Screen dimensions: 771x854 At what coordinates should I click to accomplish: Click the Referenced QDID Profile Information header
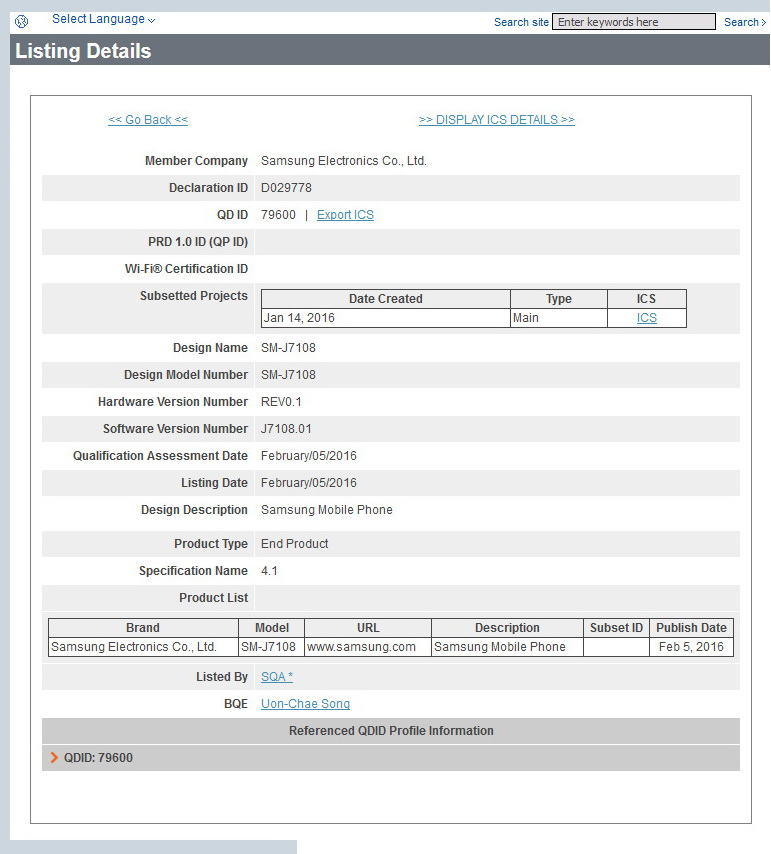(x=390, y=731)
